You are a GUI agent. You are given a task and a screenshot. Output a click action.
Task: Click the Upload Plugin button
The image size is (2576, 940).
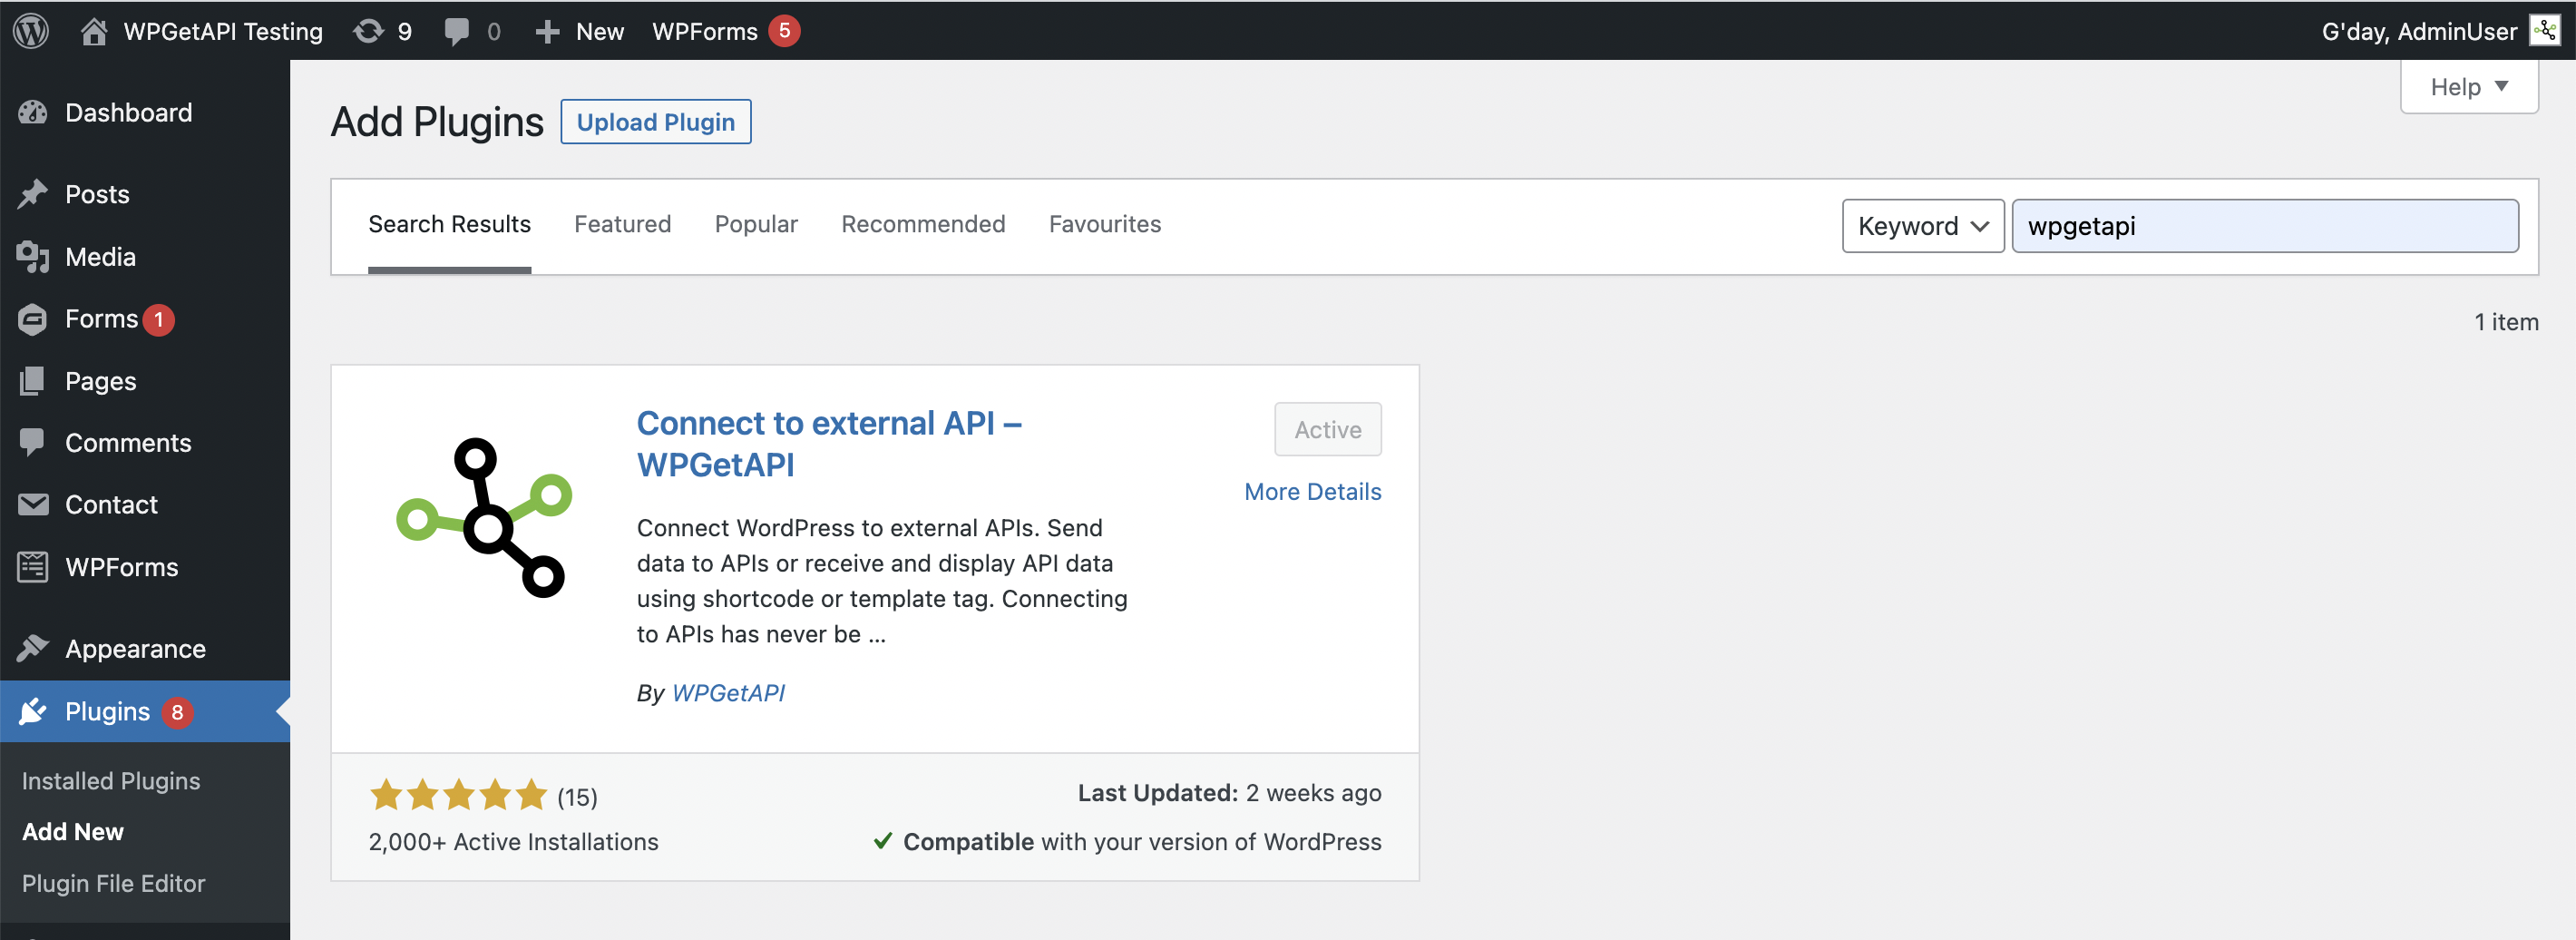click(x=655, y=122)
